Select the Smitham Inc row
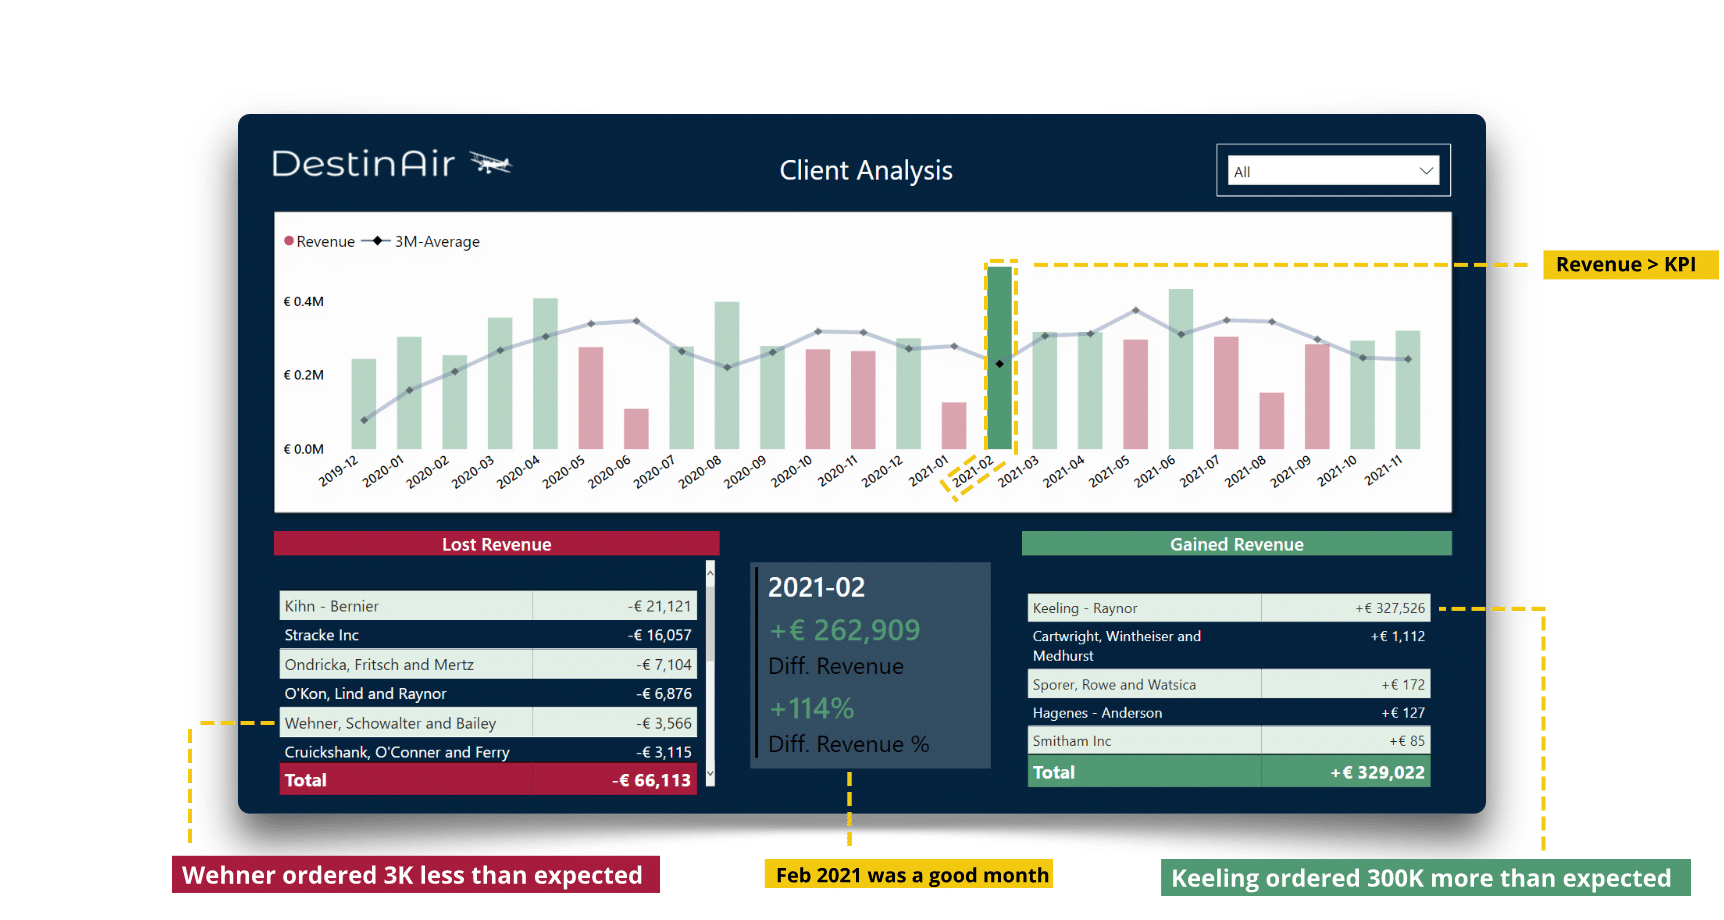1724x920 pixels. click(x=1229, y=741)
